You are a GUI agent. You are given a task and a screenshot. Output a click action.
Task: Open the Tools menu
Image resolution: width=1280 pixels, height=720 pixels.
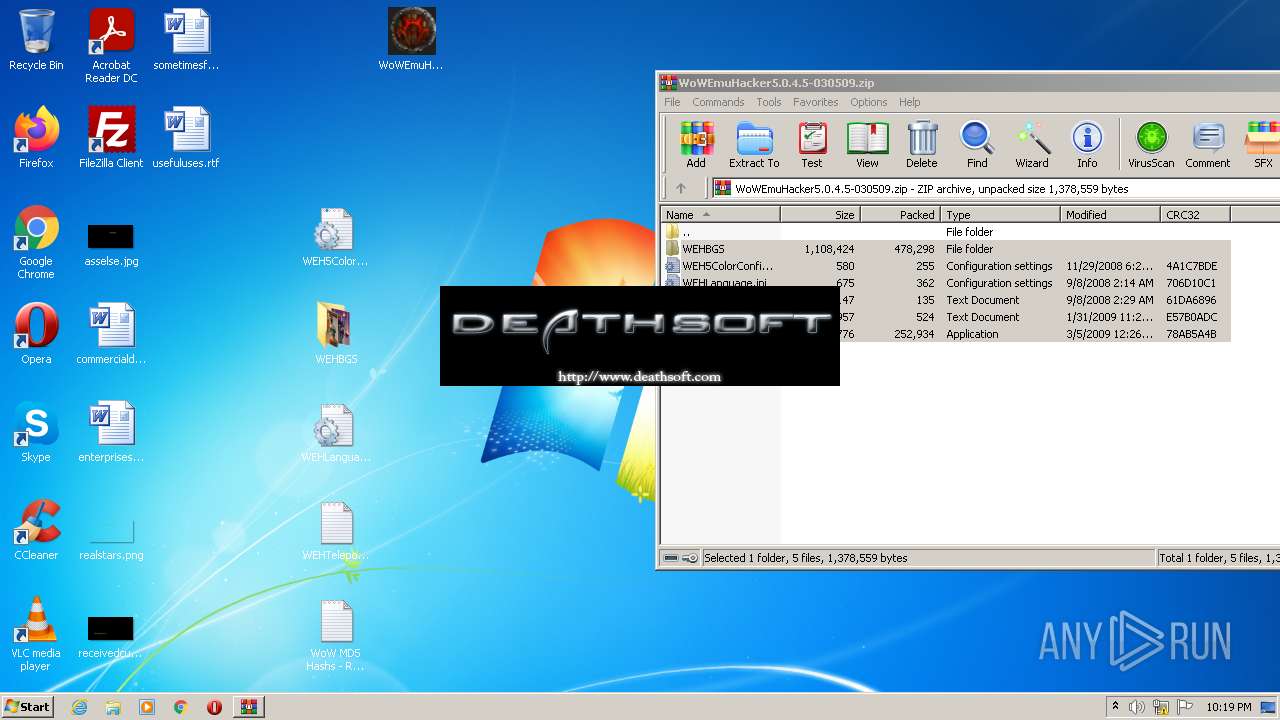coord(769,102)
